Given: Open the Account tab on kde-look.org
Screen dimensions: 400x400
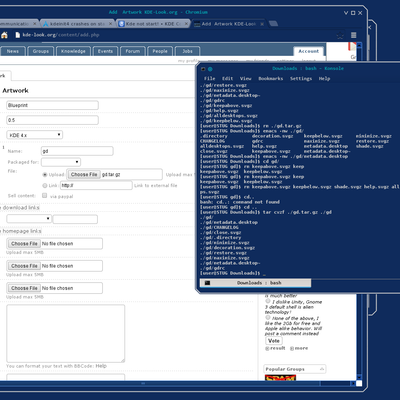Looking at the screenshot, I should [309, 51].
